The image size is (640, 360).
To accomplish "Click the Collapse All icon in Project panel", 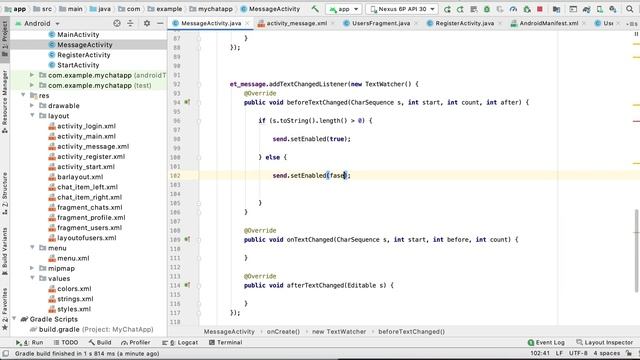I will click(x=130, y=23).
